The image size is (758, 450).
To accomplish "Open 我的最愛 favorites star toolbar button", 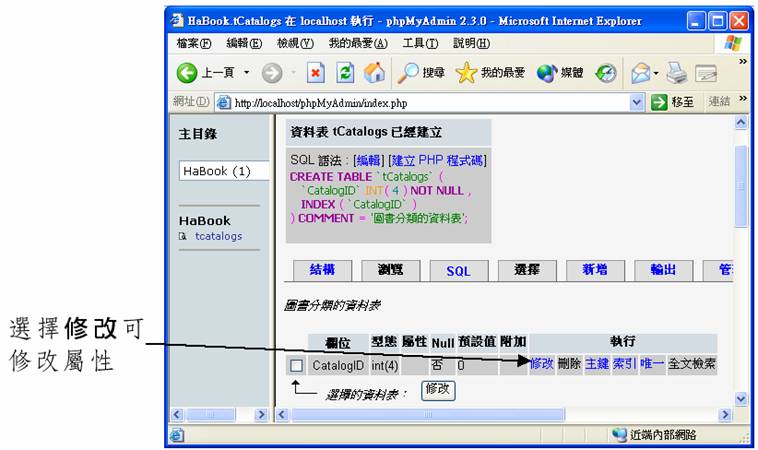I will click(490, 73).
